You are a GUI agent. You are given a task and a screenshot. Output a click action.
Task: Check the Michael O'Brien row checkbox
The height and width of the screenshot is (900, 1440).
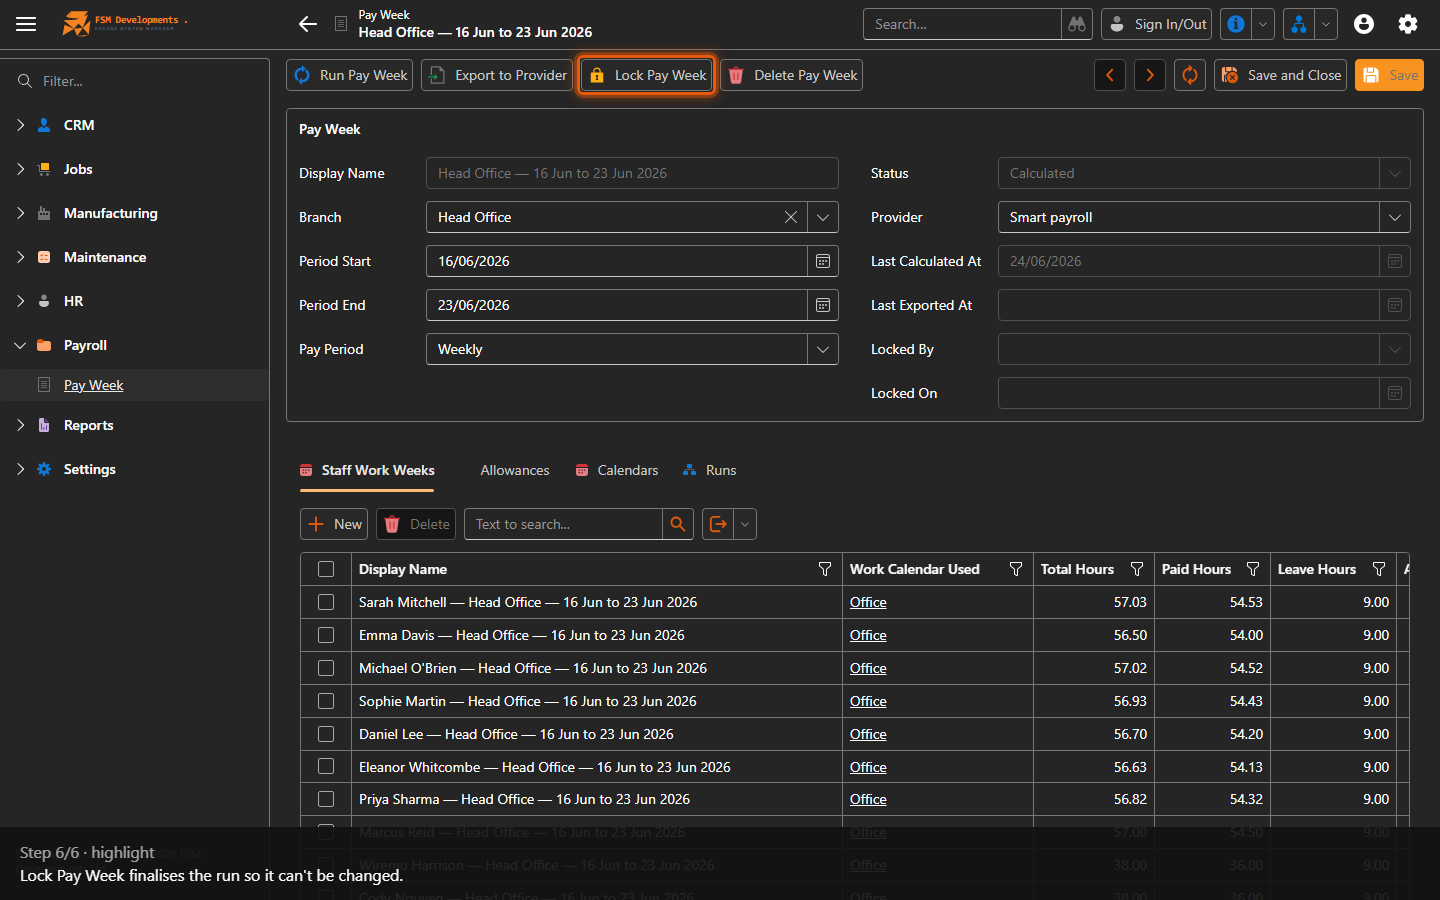326,668
